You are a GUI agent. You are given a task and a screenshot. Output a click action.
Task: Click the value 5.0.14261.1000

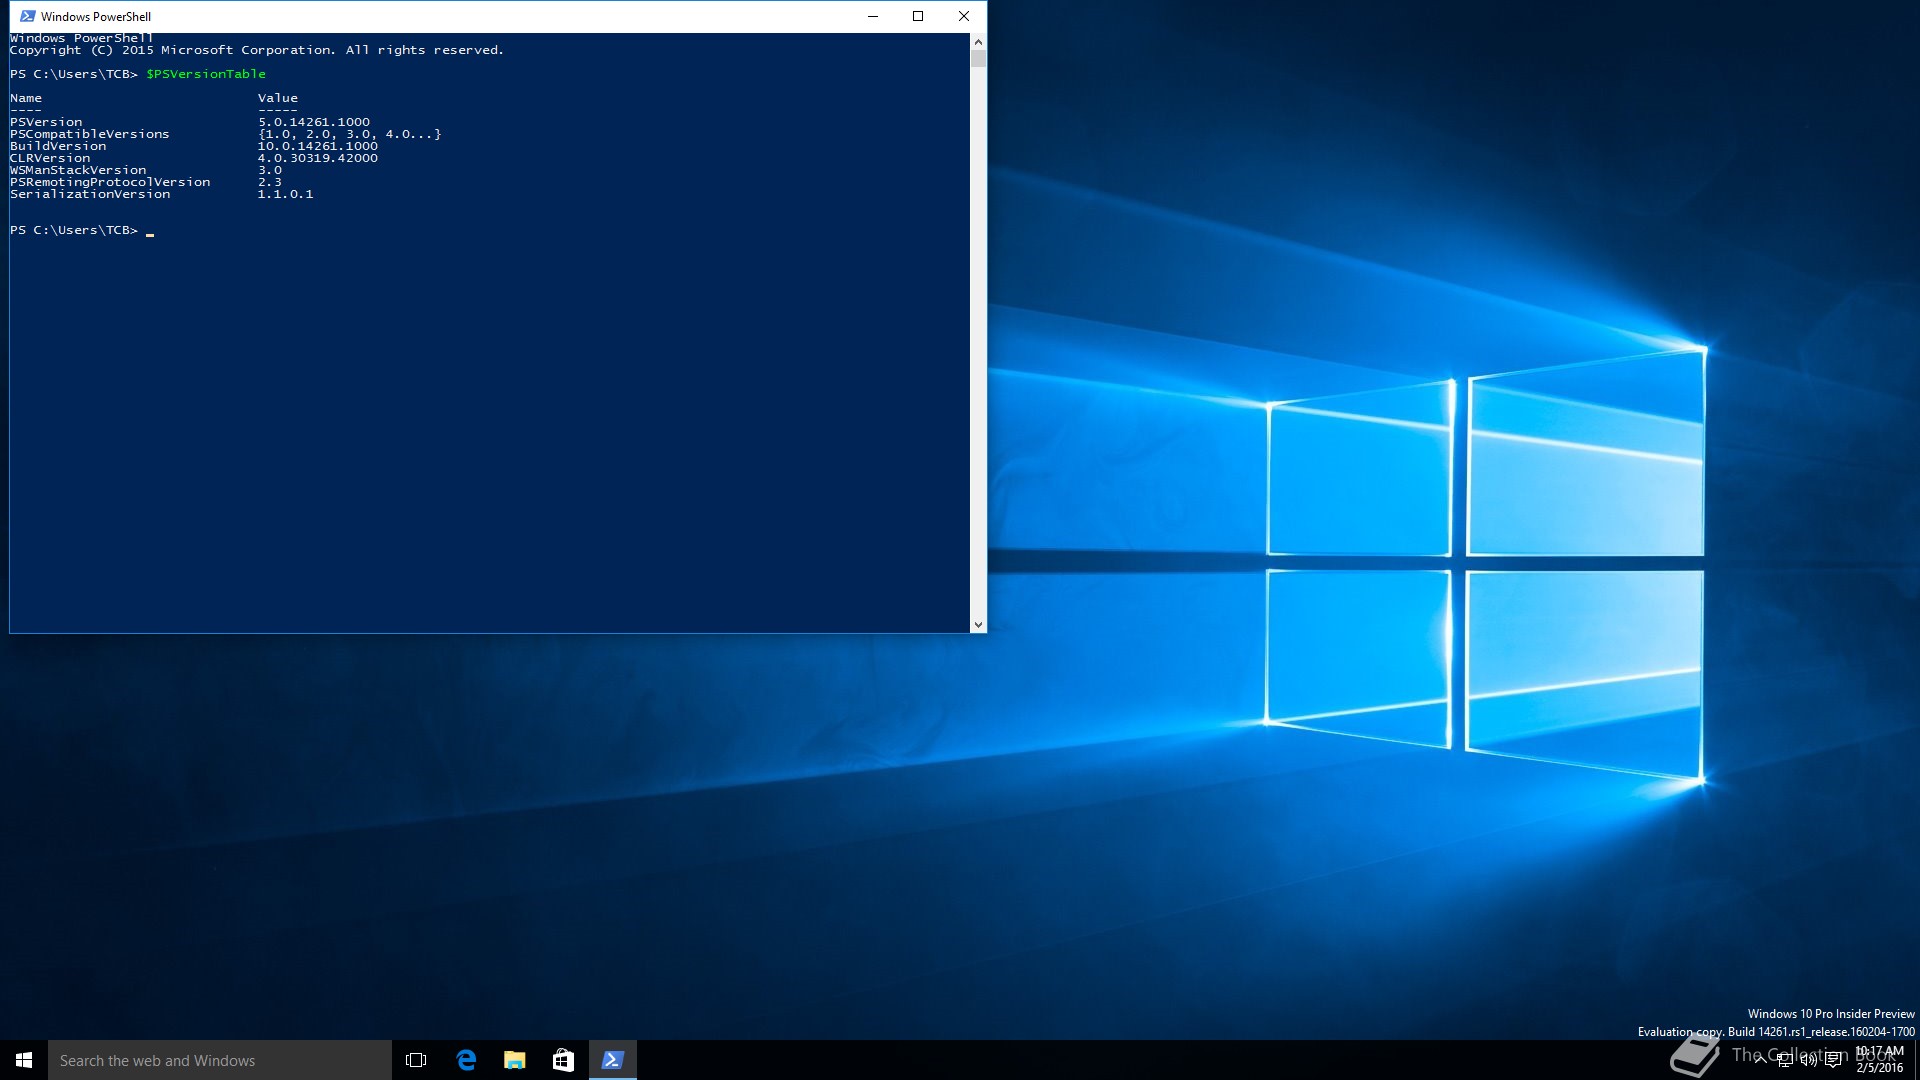point(314,122)
